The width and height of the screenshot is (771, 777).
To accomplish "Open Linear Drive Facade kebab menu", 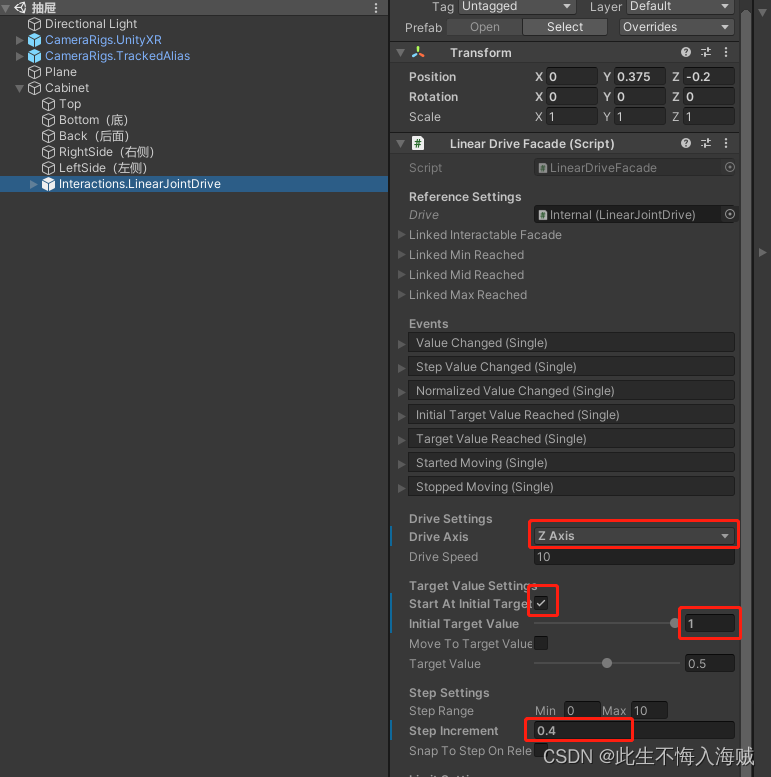I will tap(726, 143).
